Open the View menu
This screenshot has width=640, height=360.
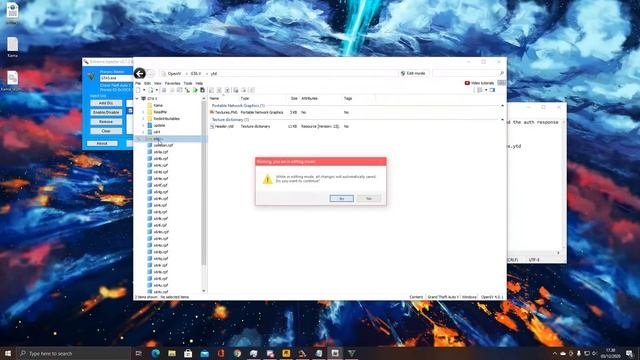tap(158, 83)
